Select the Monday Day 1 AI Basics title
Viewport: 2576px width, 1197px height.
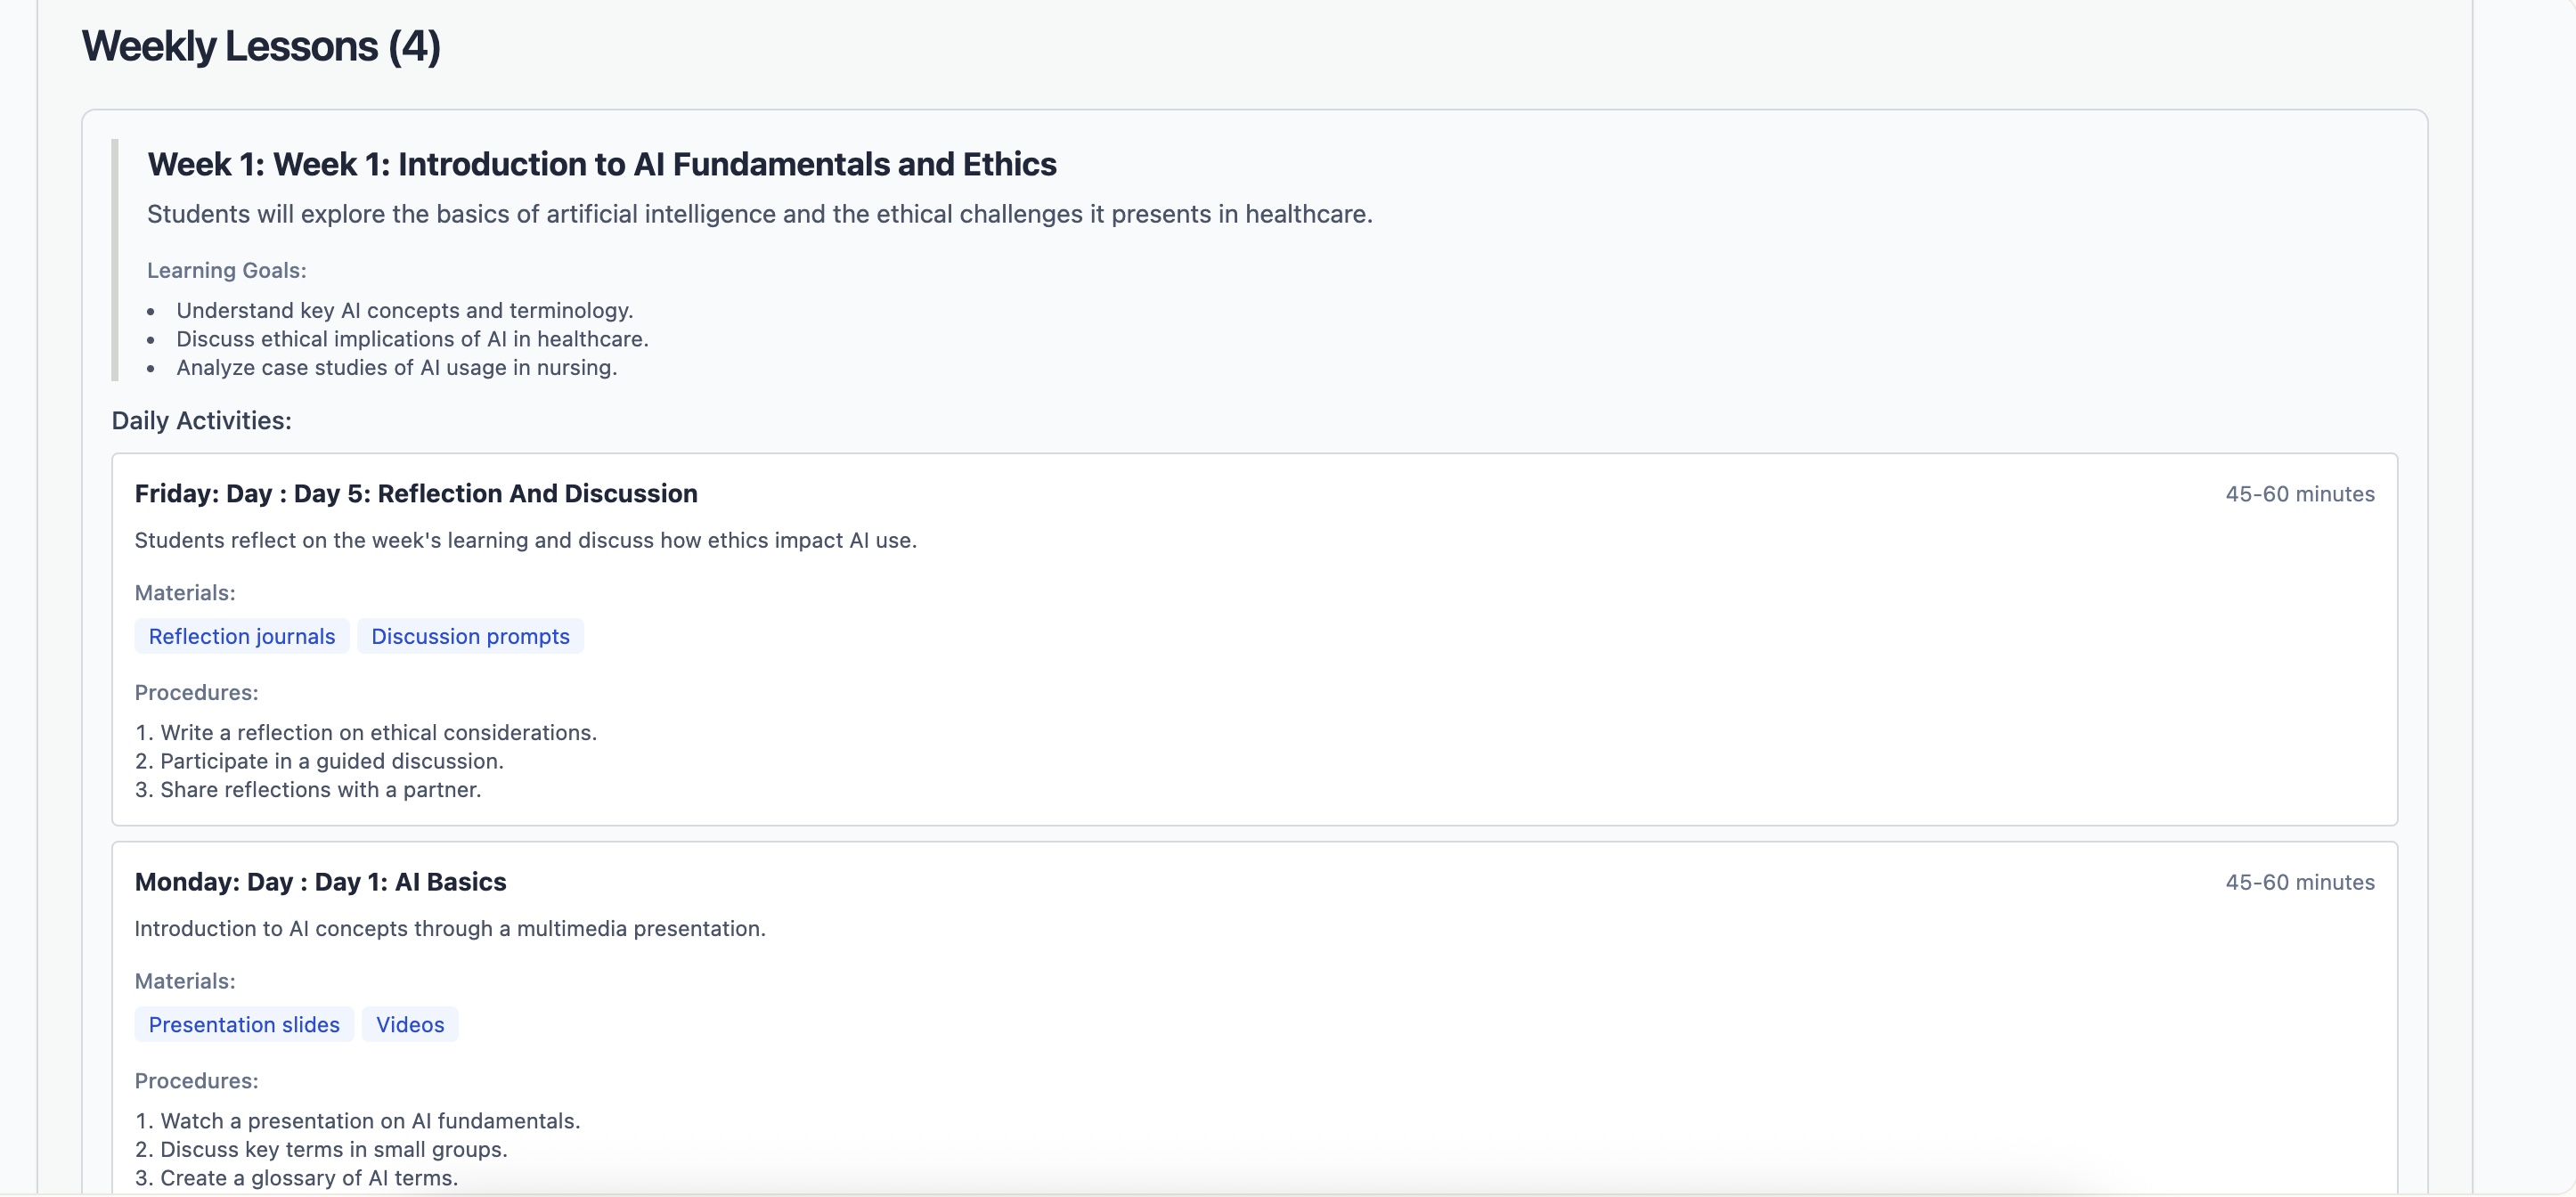pos(321,882)
